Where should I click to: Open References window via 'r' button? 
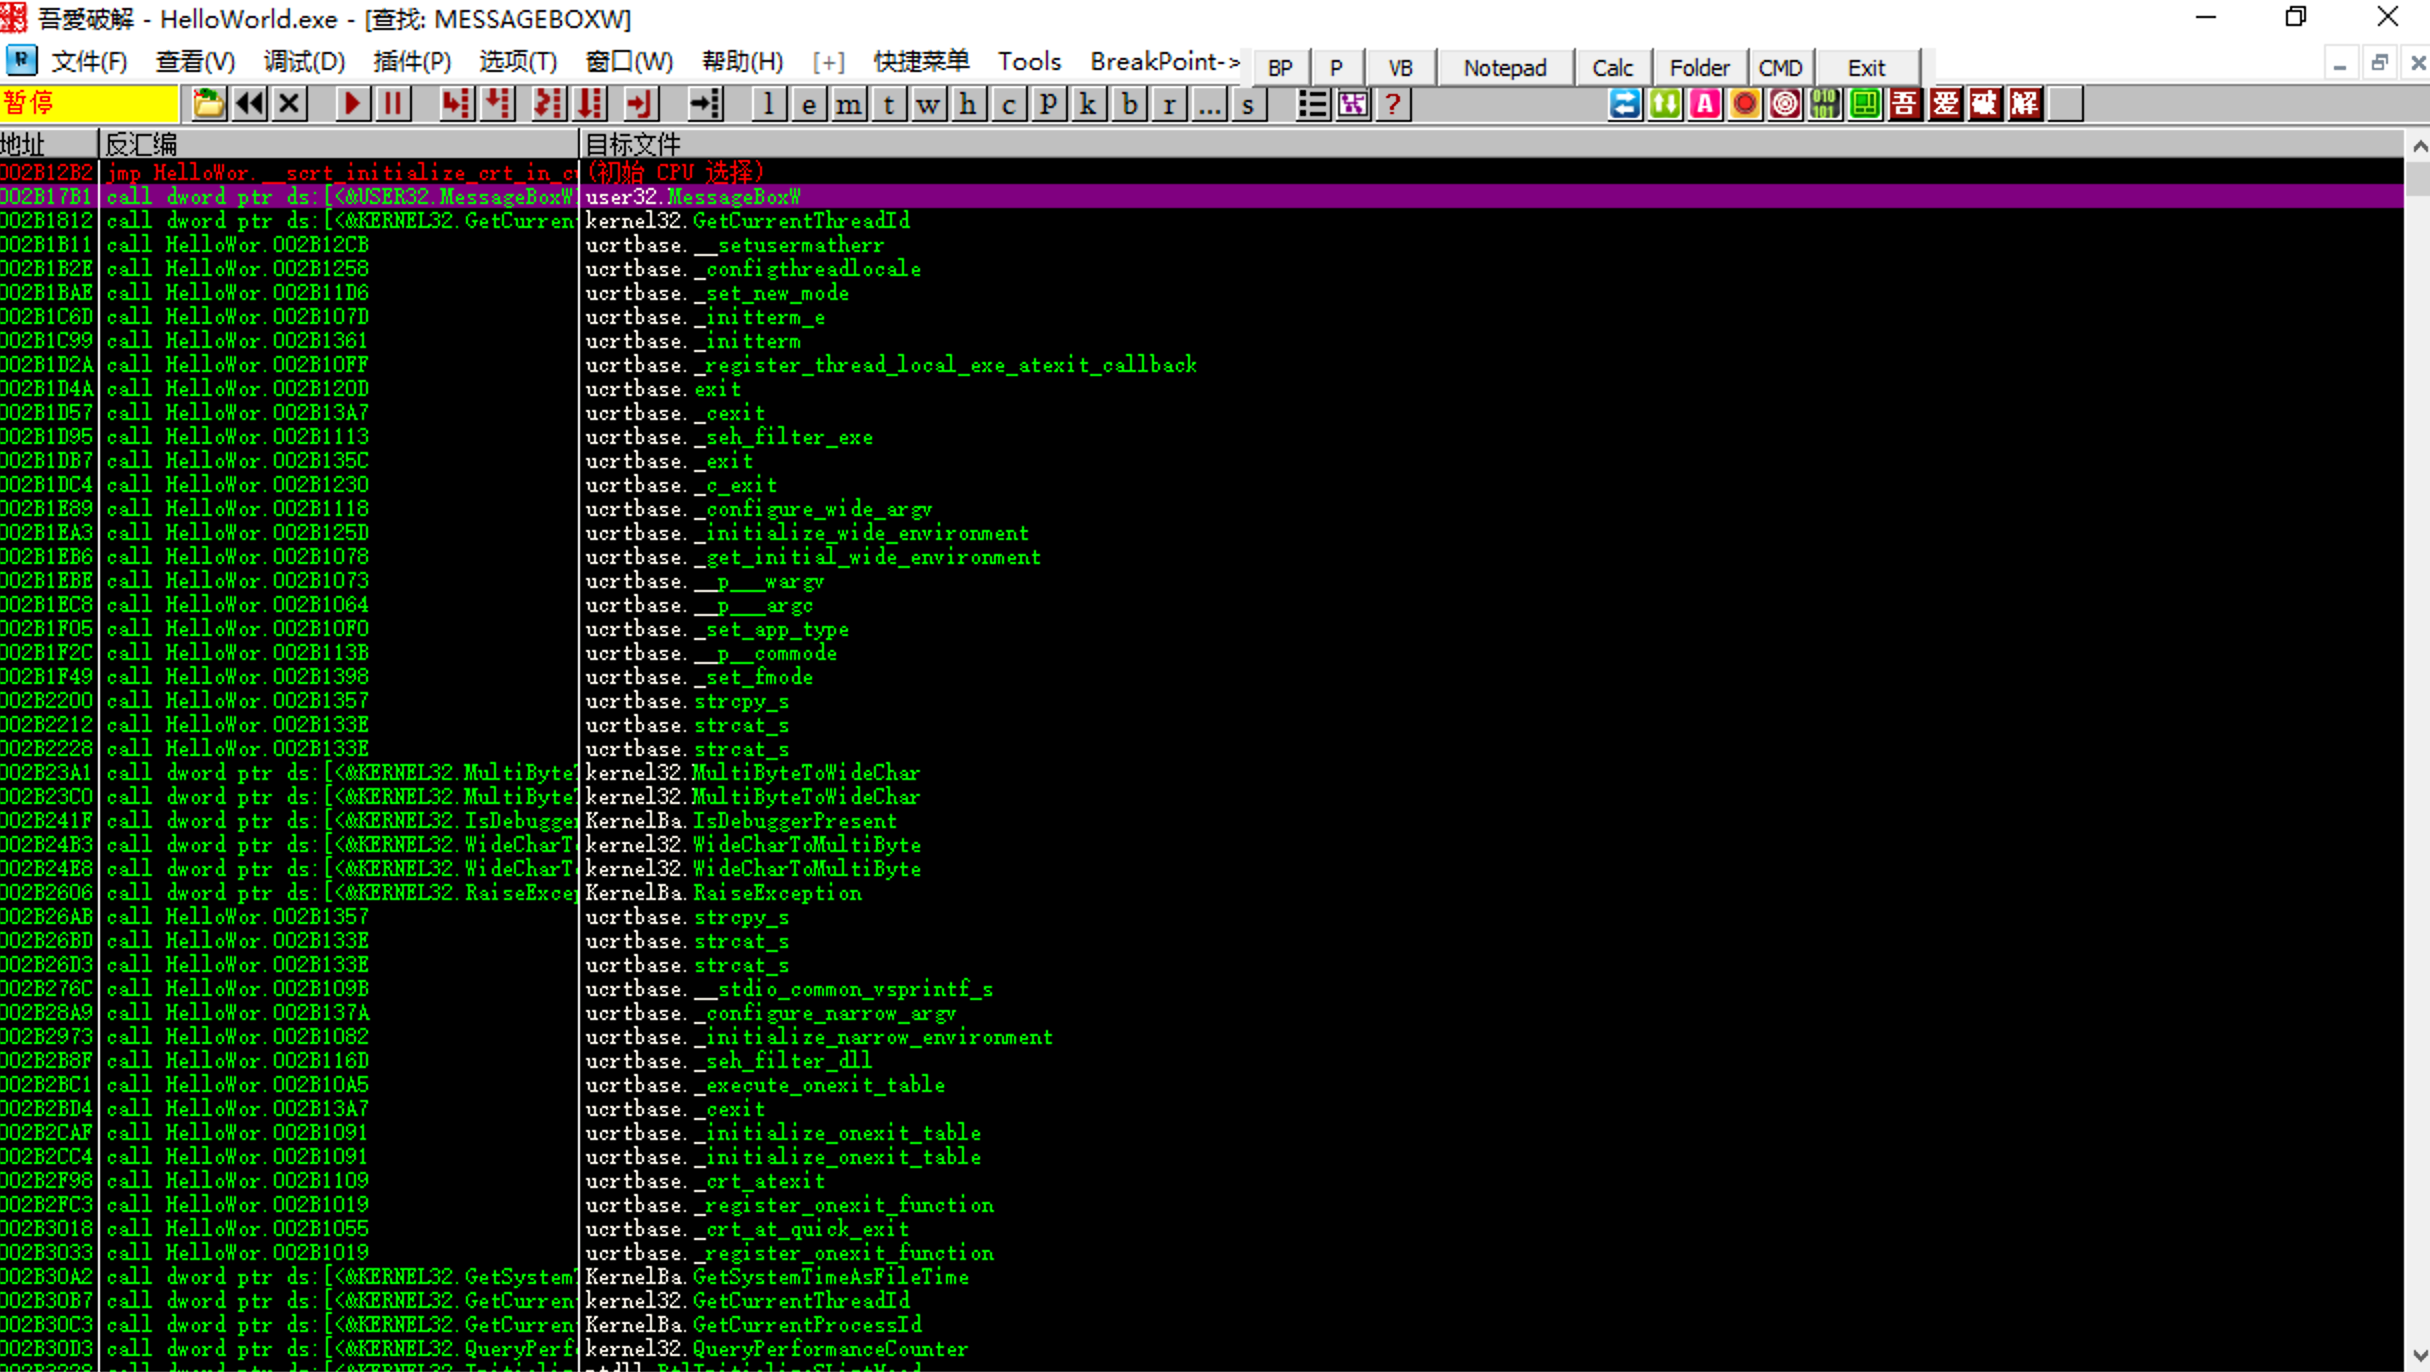(1169, 104)
